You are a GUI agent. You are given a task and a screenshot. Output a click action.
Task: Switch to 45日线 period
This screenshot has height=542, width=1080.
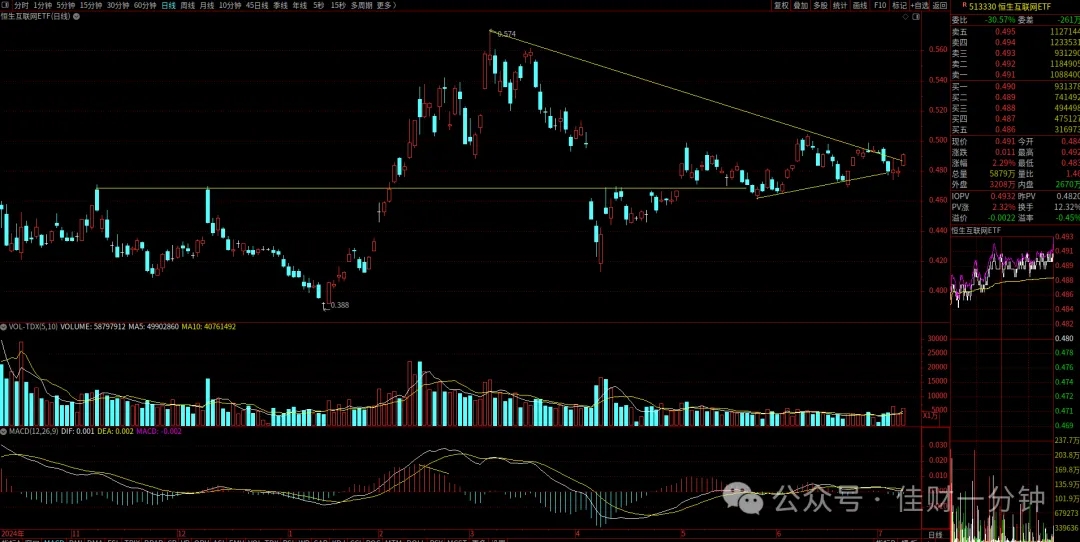(257, 5)
